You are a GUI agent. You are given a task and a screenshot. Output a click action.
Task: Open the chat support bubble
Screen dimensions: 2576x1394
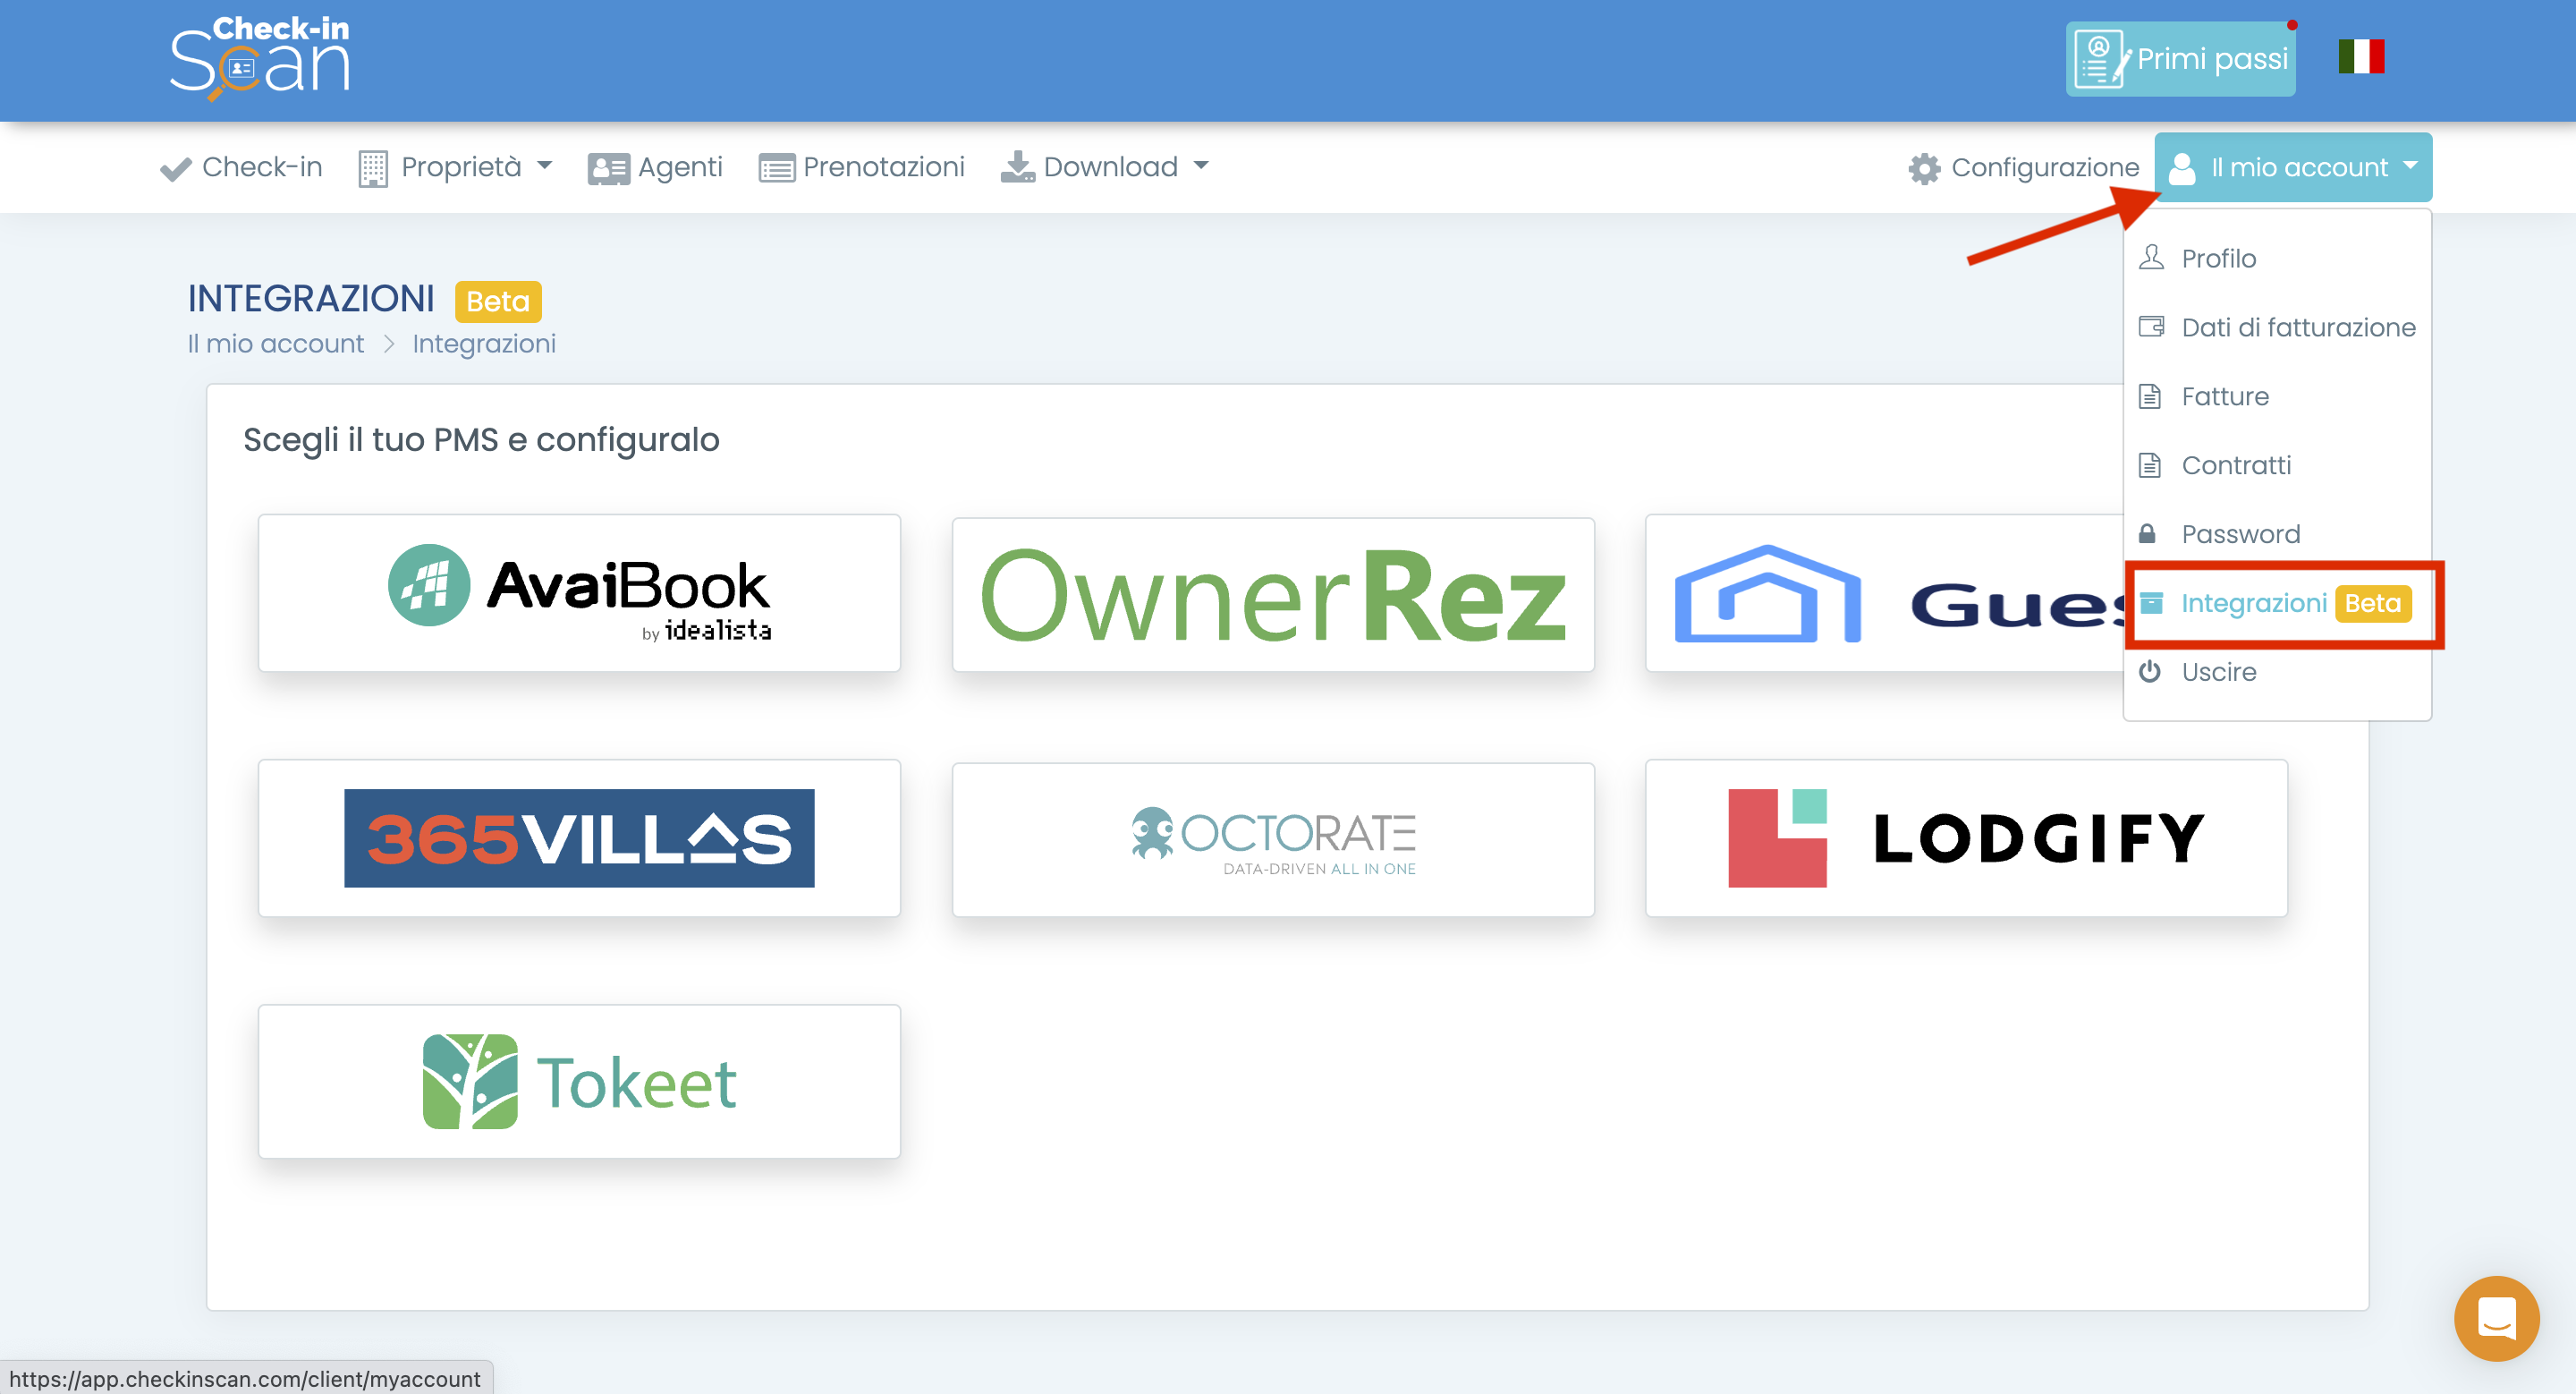[x=2496, y=1318]
